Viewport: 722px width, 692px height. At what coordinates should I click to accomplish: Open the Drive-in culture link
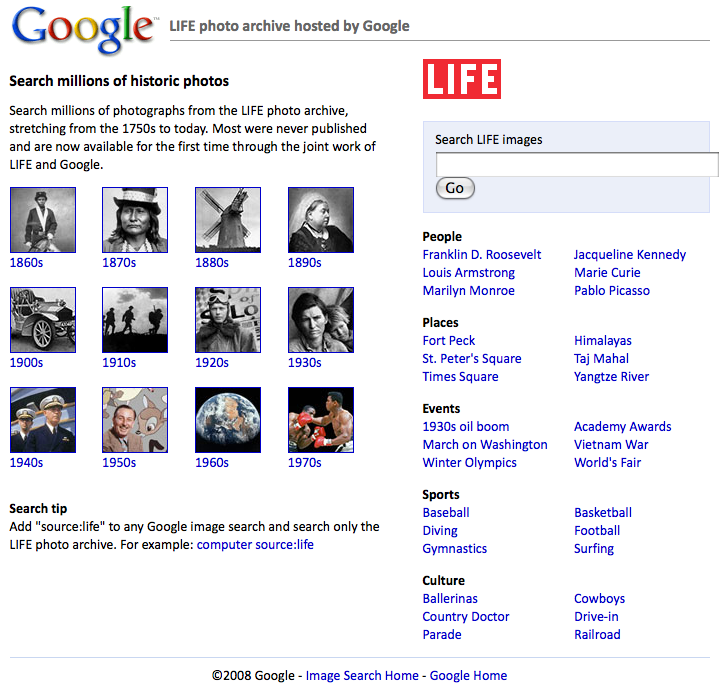pos(596,617)
